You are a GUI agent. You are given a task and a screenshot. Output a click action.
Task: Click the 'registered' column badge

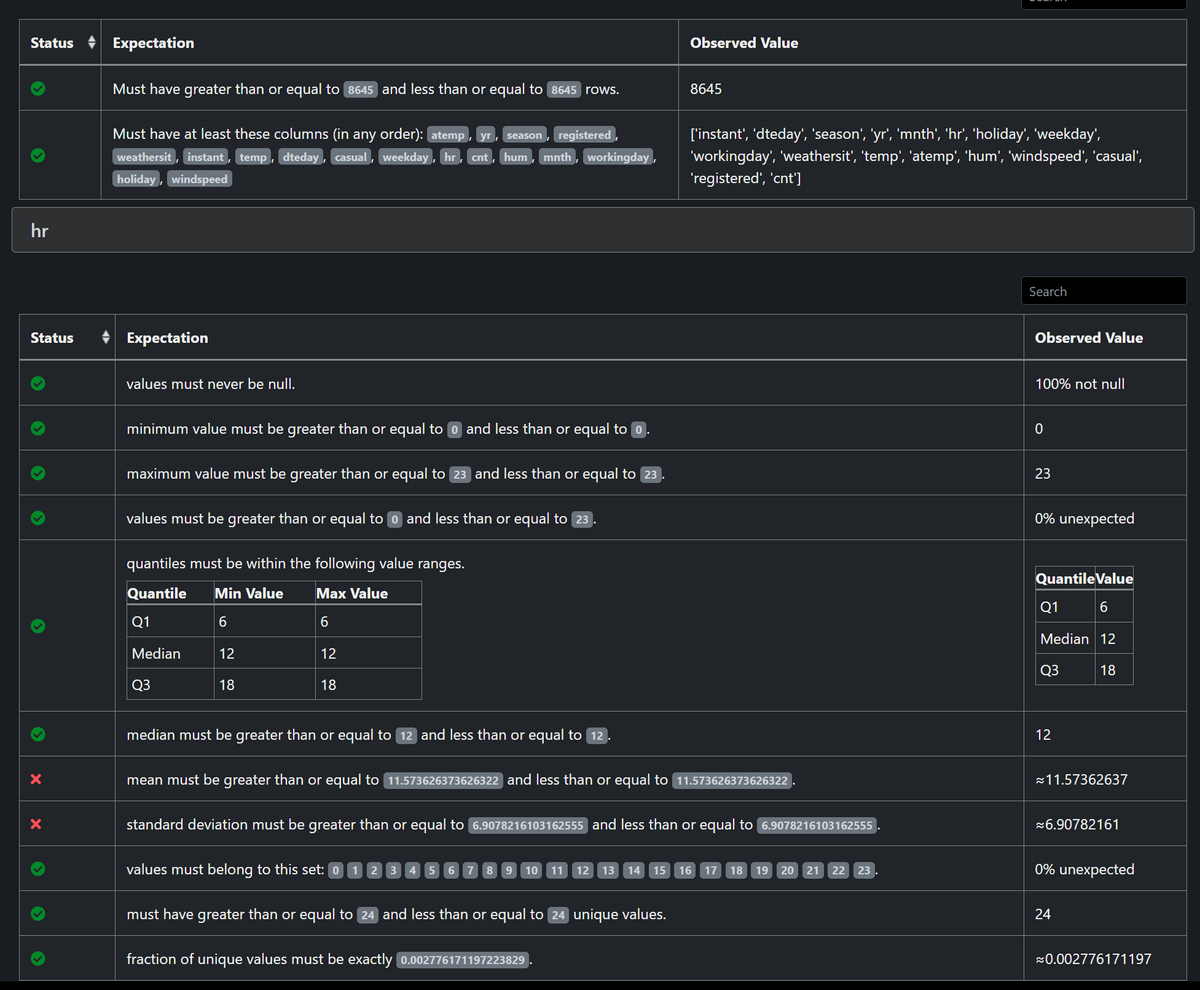pos(585,135)
